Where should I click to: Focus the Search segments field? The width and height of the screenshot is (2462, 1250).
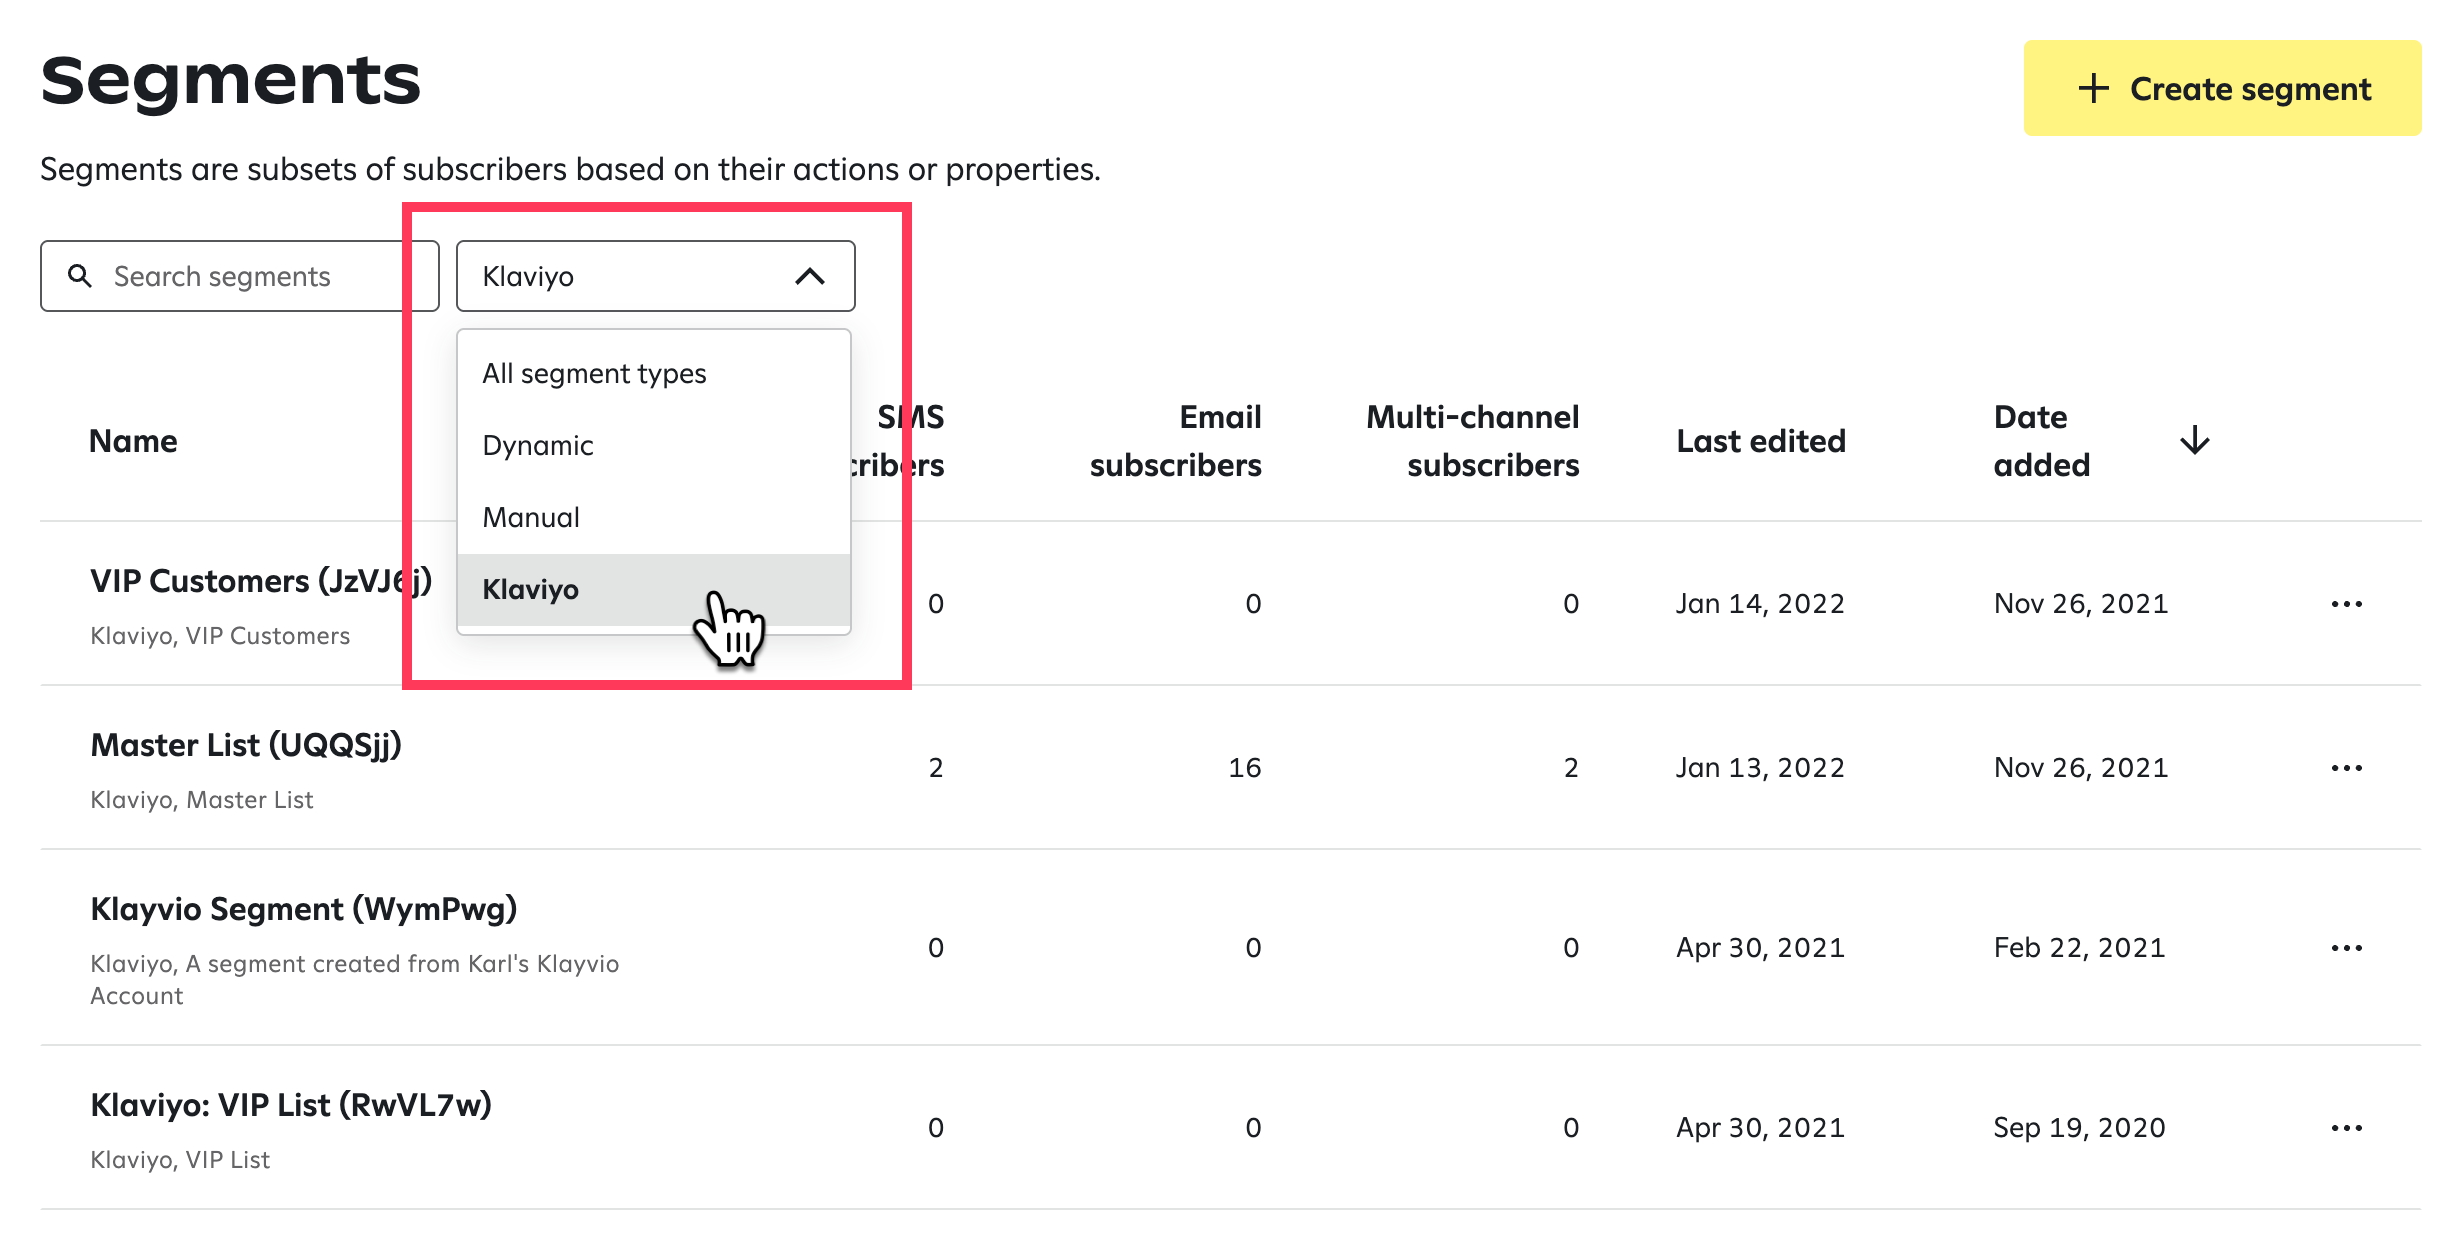click(x=240, y=276)
